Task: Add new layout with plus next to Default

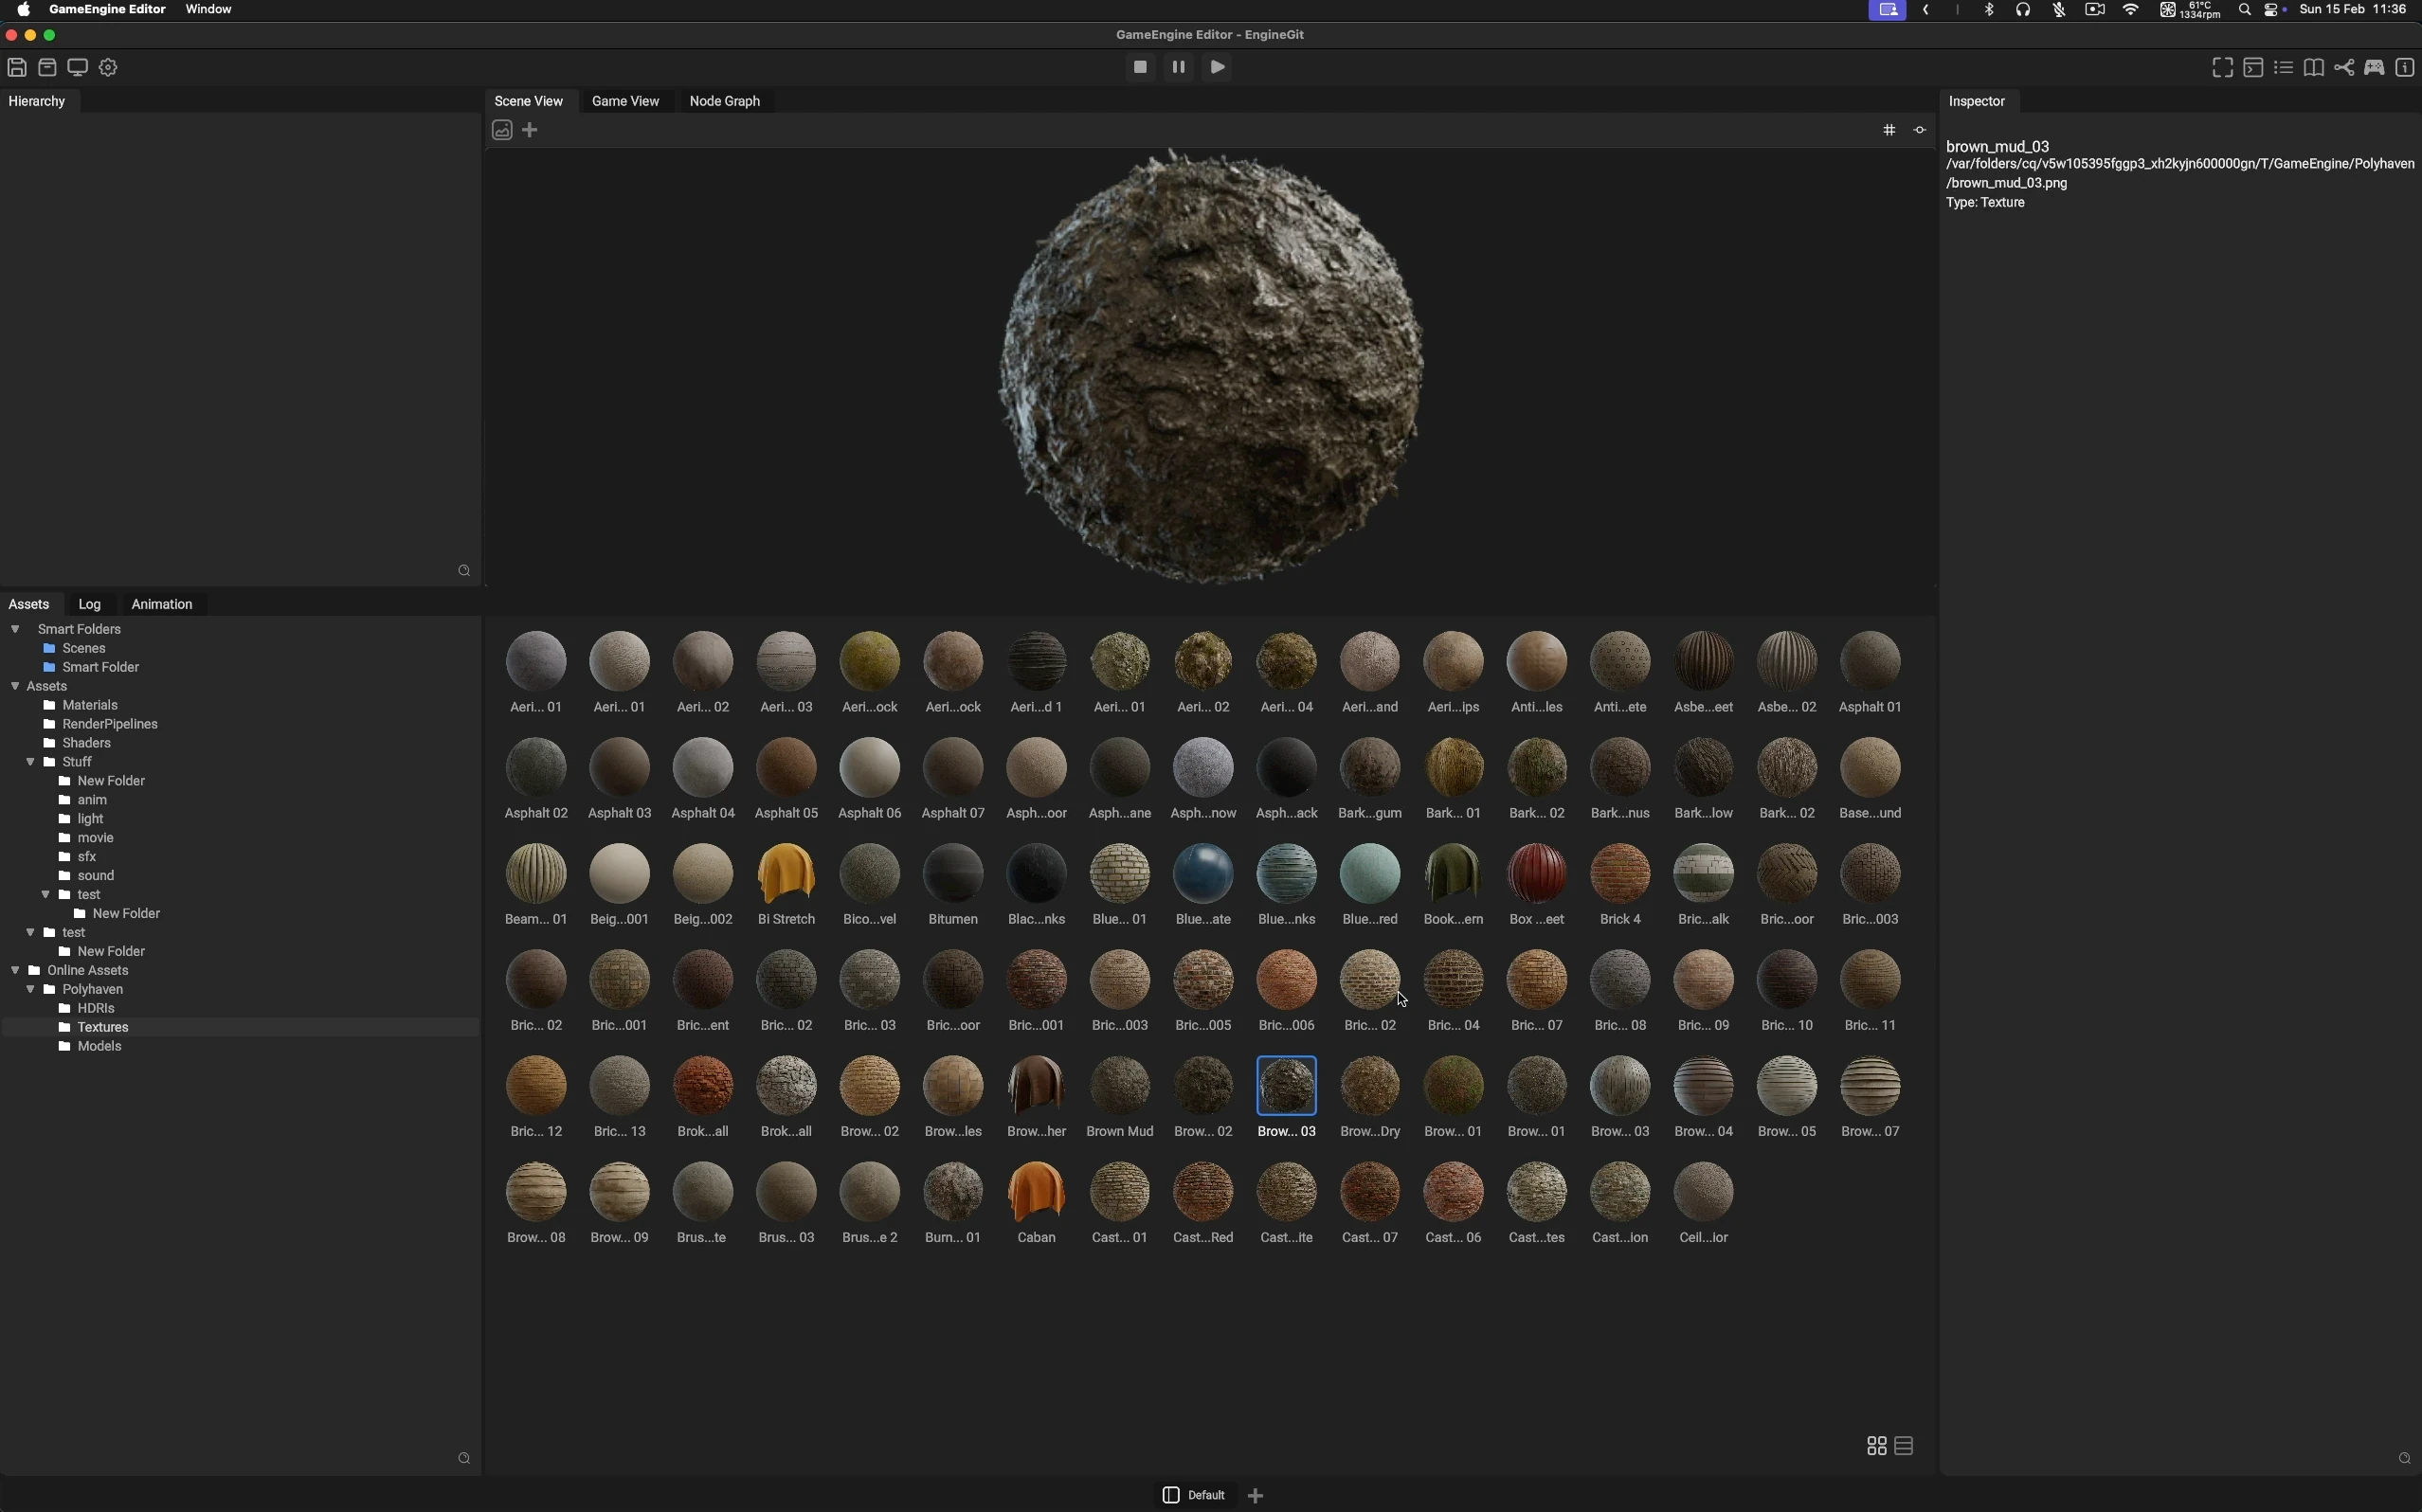Action: [1257, 1496]
